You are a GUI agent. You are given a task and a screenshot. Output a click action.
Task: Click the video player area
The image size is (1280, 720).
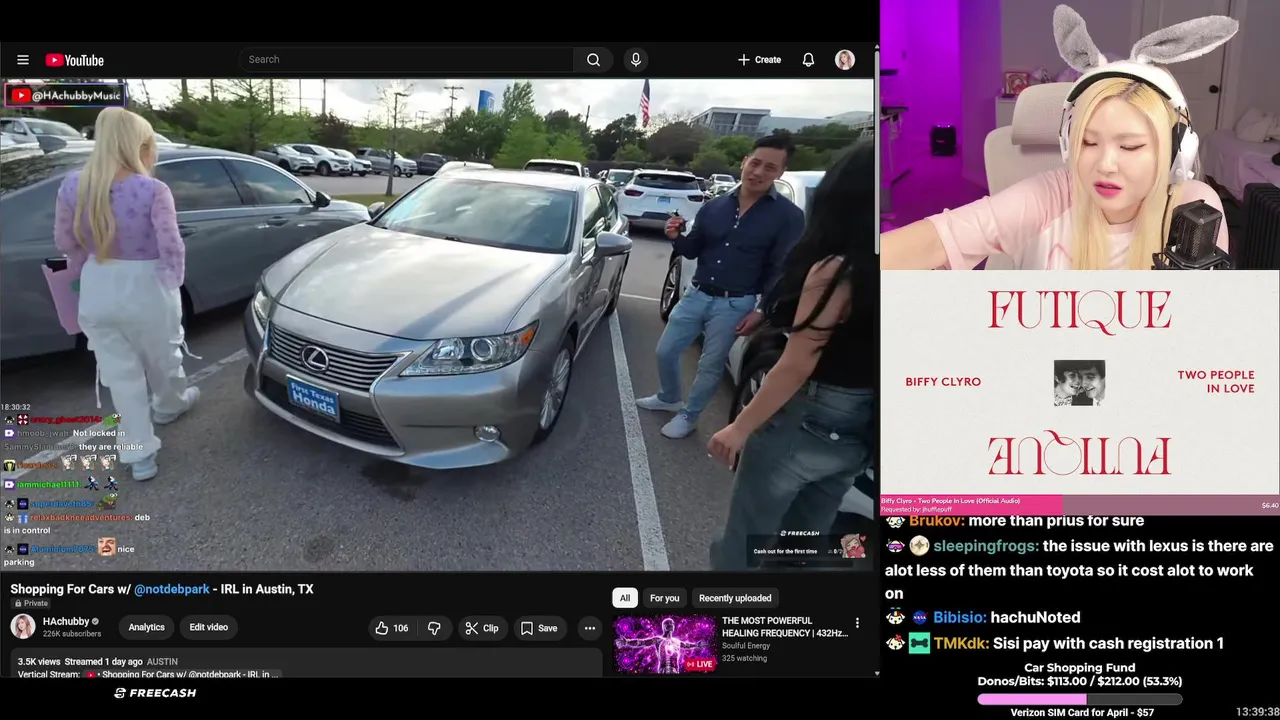[x=437, y=325]
